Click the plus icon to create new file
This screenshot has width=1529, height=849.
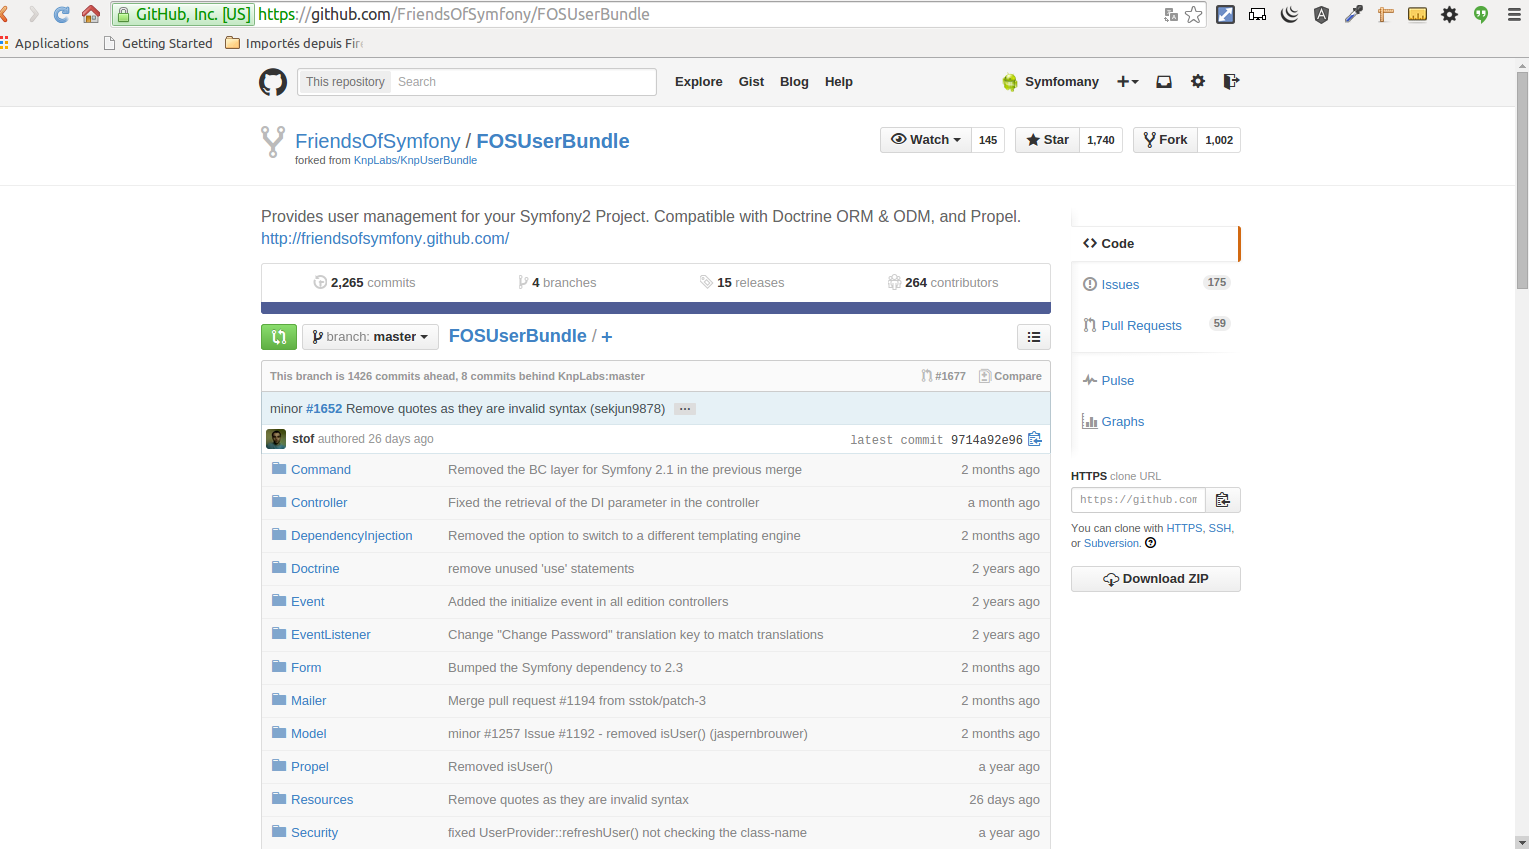(x=607, y=337)
